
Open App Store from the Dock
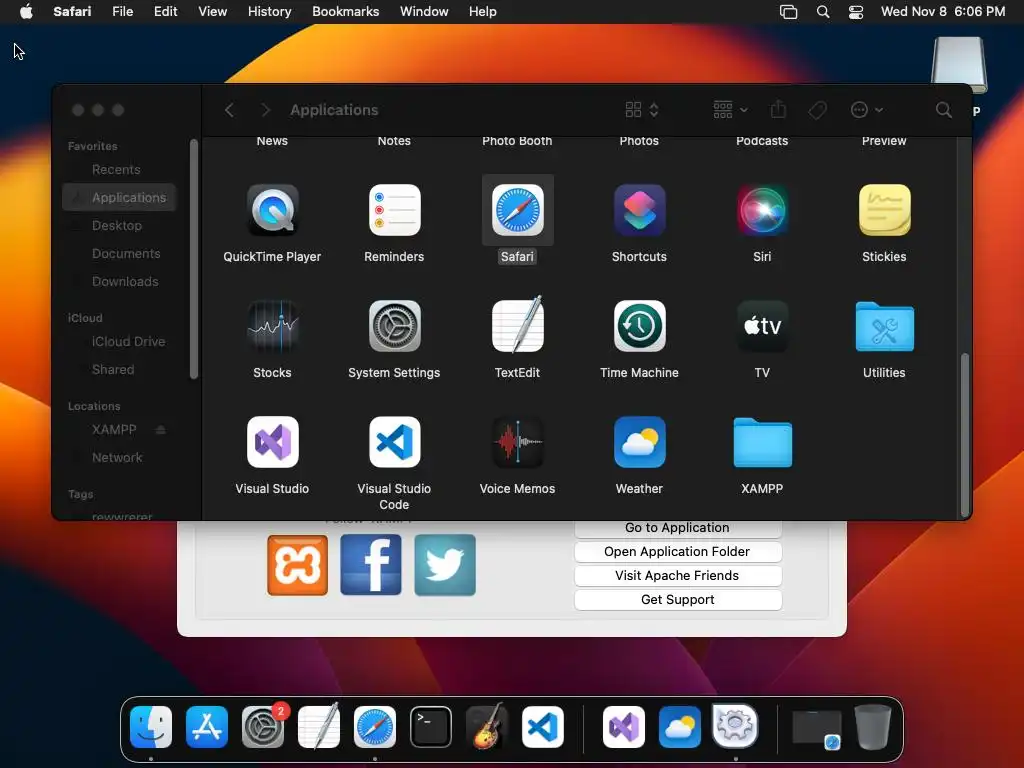point(207,727)
